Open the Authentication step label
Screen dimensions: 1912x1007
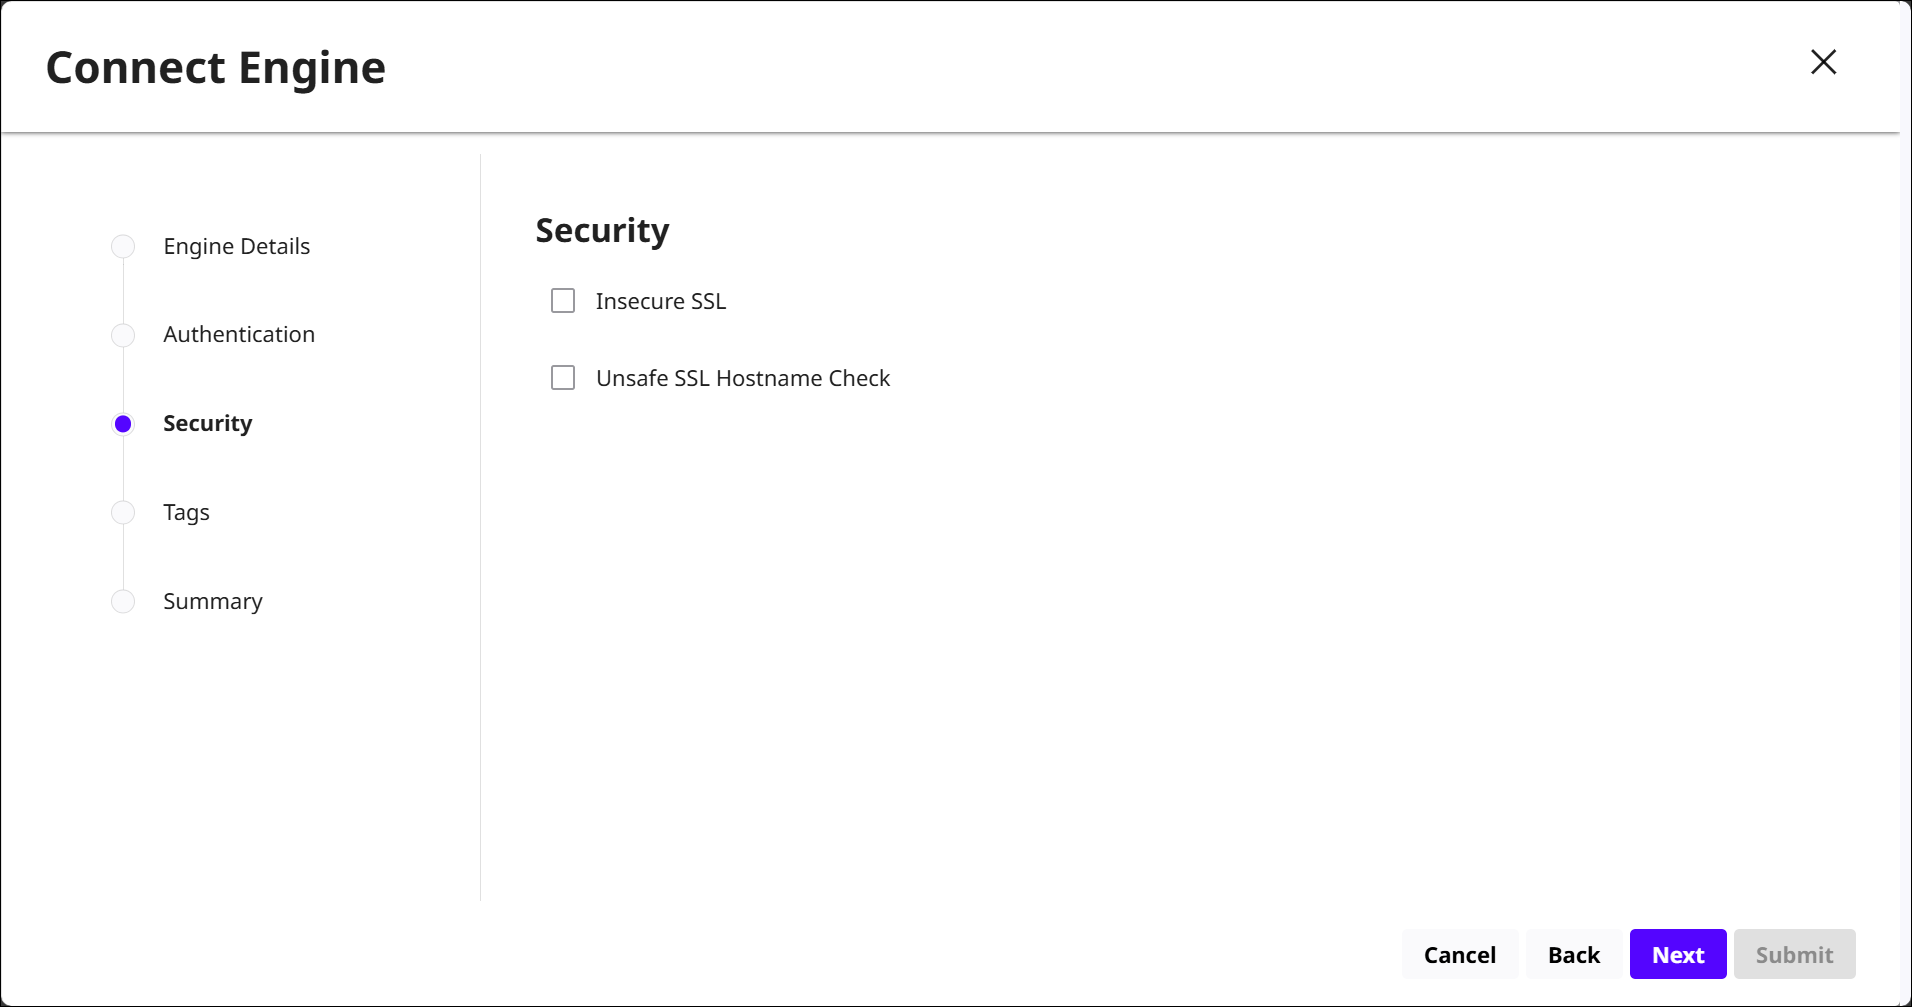pyautogui.click(x=238, y=335)
